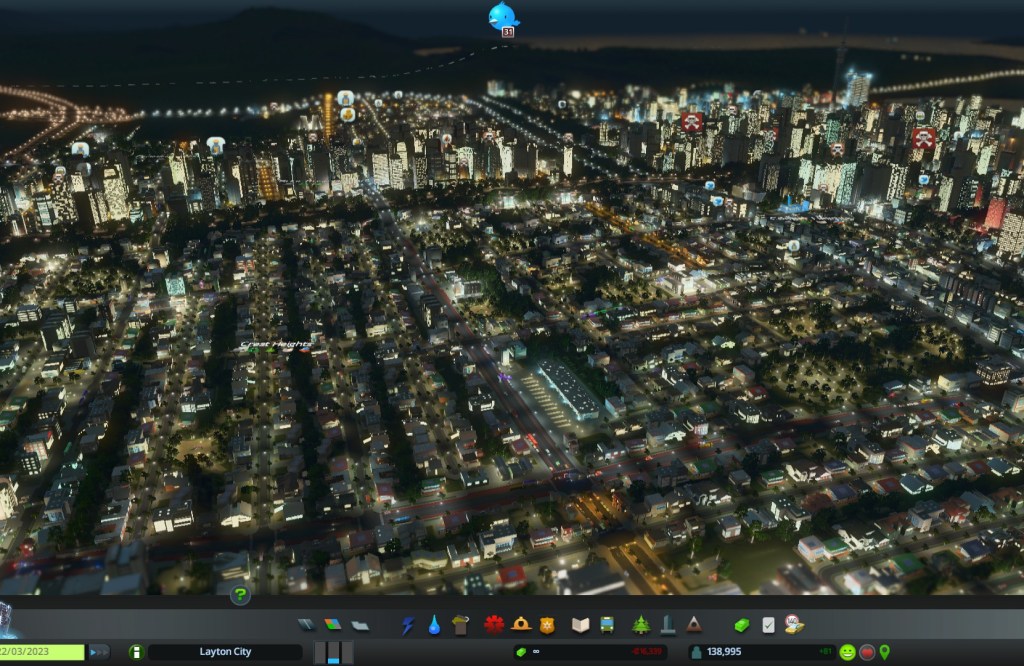The image size is (1024, 666).
Task: Open the Public Transport menu
Action: pos(606,625)
